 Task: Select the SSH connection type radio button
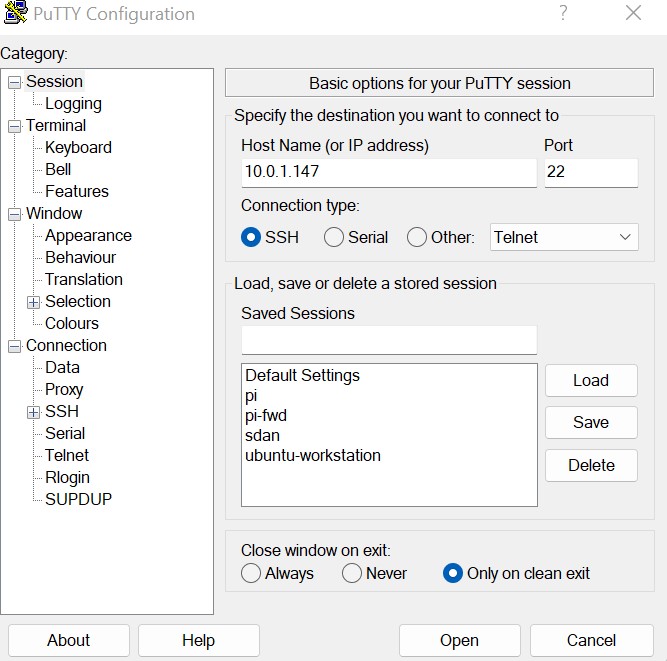click(x=251, y=237)
